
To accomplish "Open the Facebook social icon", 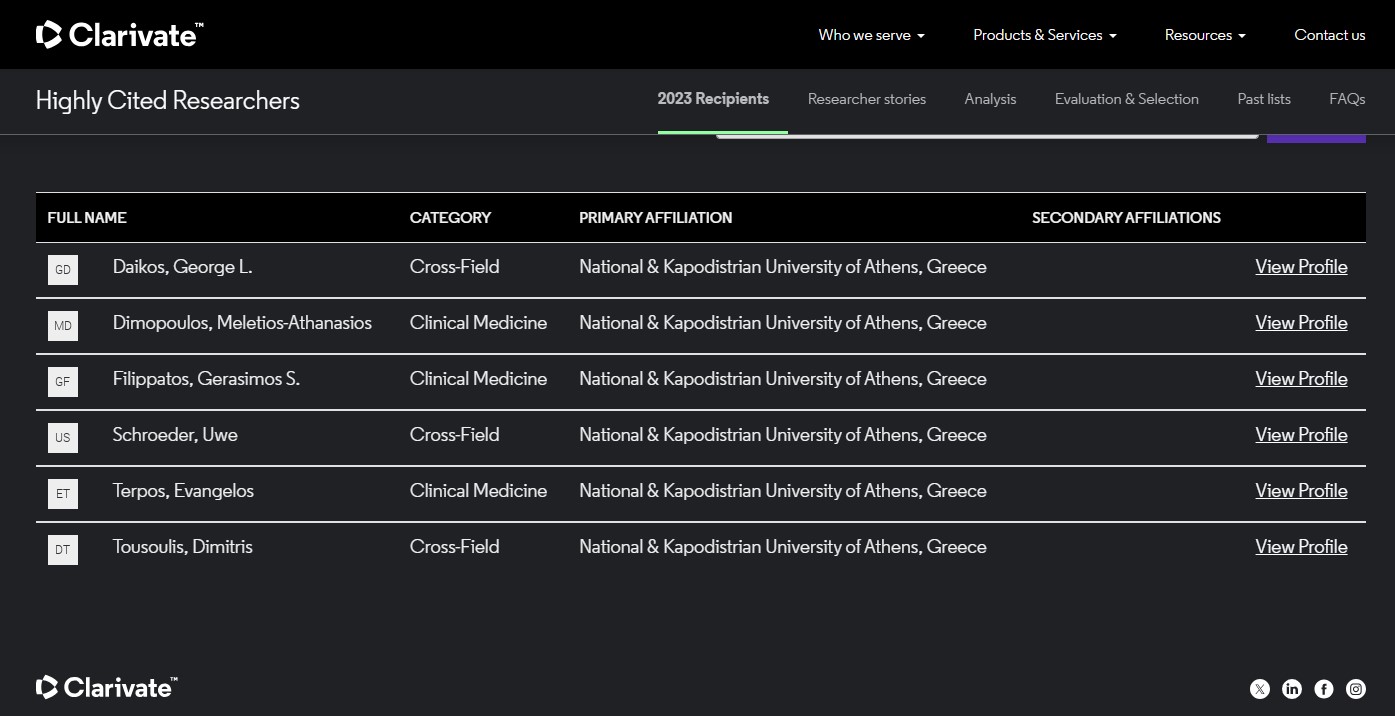I will [x=1324, y=688].
